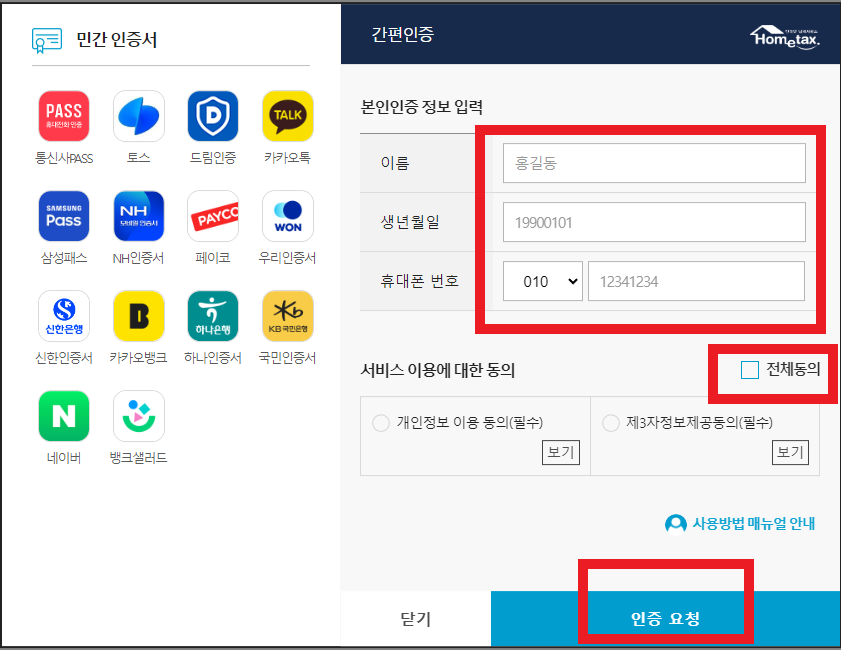Click the 사용방법 매뉴얼 안내 person icon

[676, 524]
